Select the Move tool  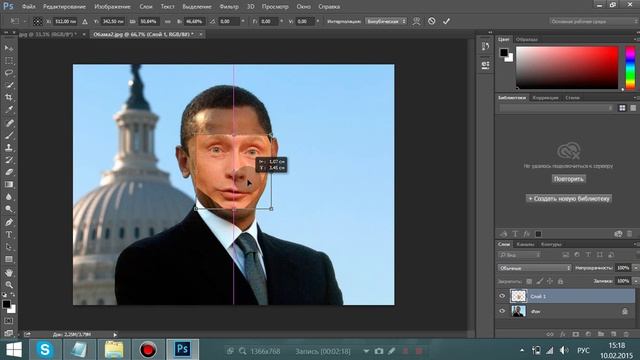click(9, 49)
